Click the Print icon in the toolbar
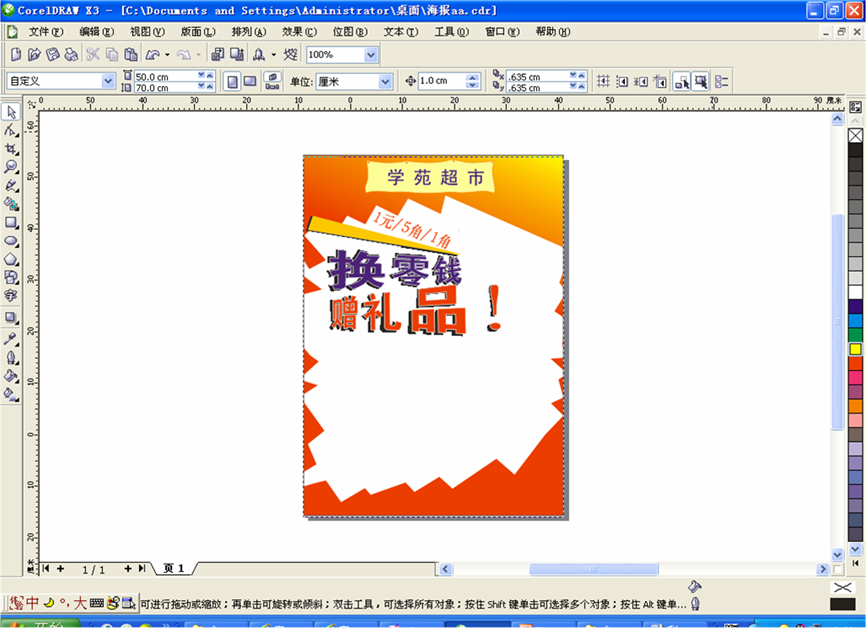The image size is (866, 628). (71, 55)
